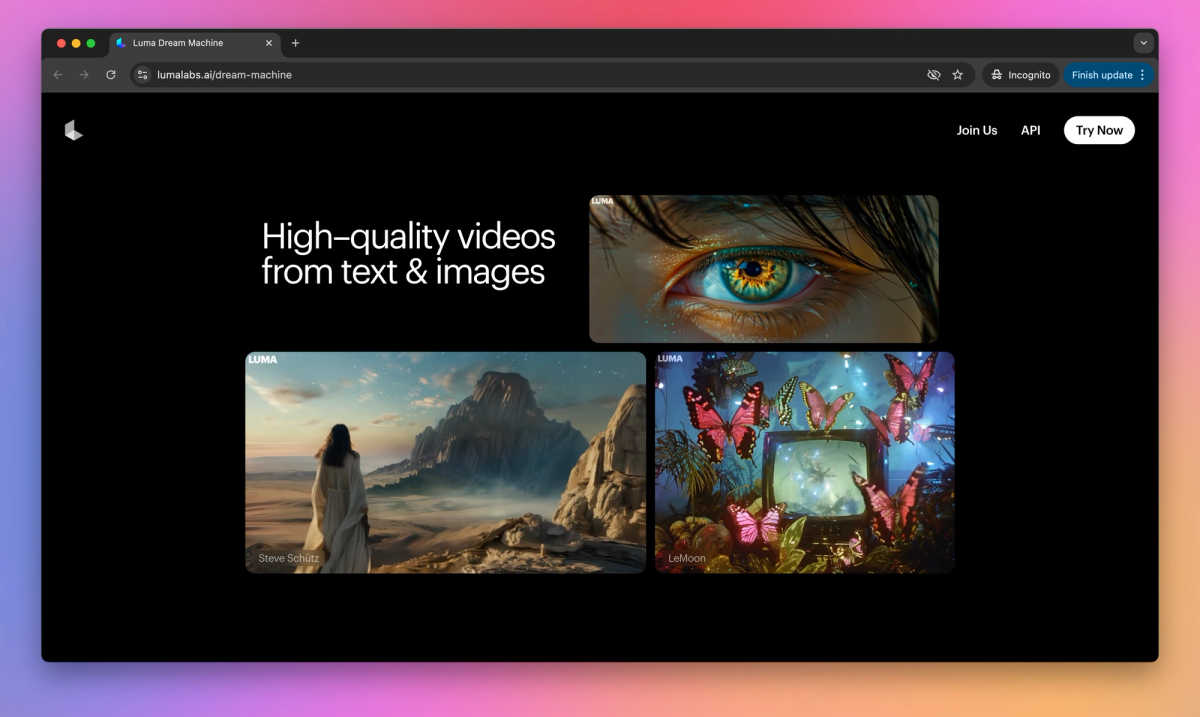The height and width of the screenshot is (717, 1200).
Task: Click the browser forward arrow
Action: 84,75
